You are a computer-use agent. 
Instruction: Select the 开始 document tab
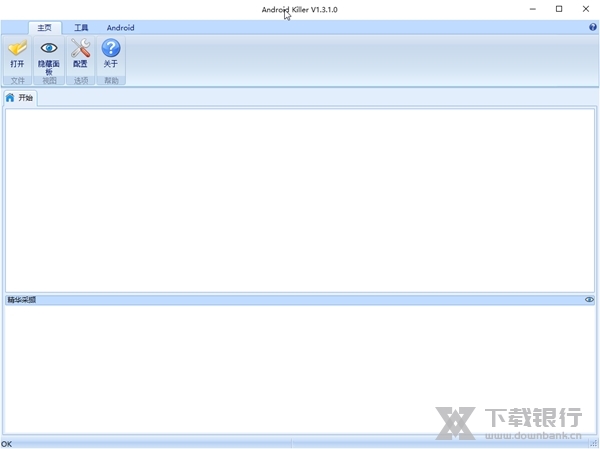click(x=20, y=98)
